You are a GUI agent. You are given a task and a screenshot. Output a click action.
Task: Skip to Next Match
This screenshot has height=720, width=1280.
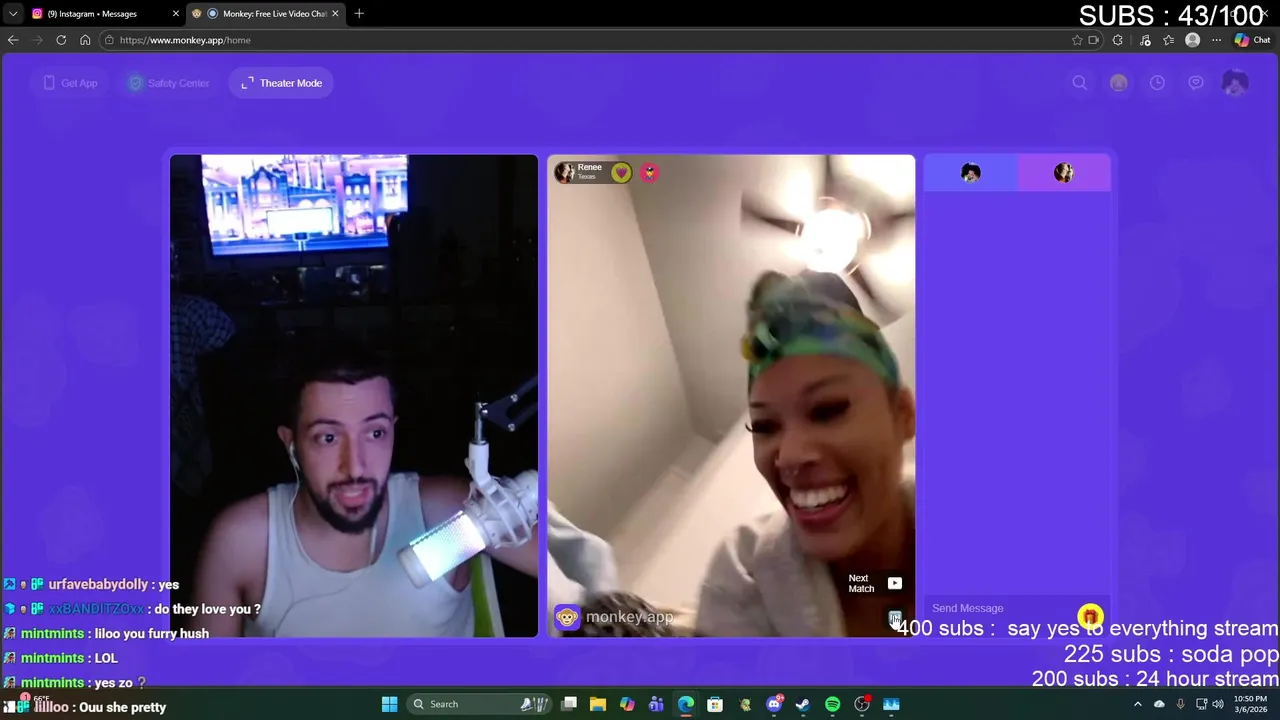(x=875, y=583)
